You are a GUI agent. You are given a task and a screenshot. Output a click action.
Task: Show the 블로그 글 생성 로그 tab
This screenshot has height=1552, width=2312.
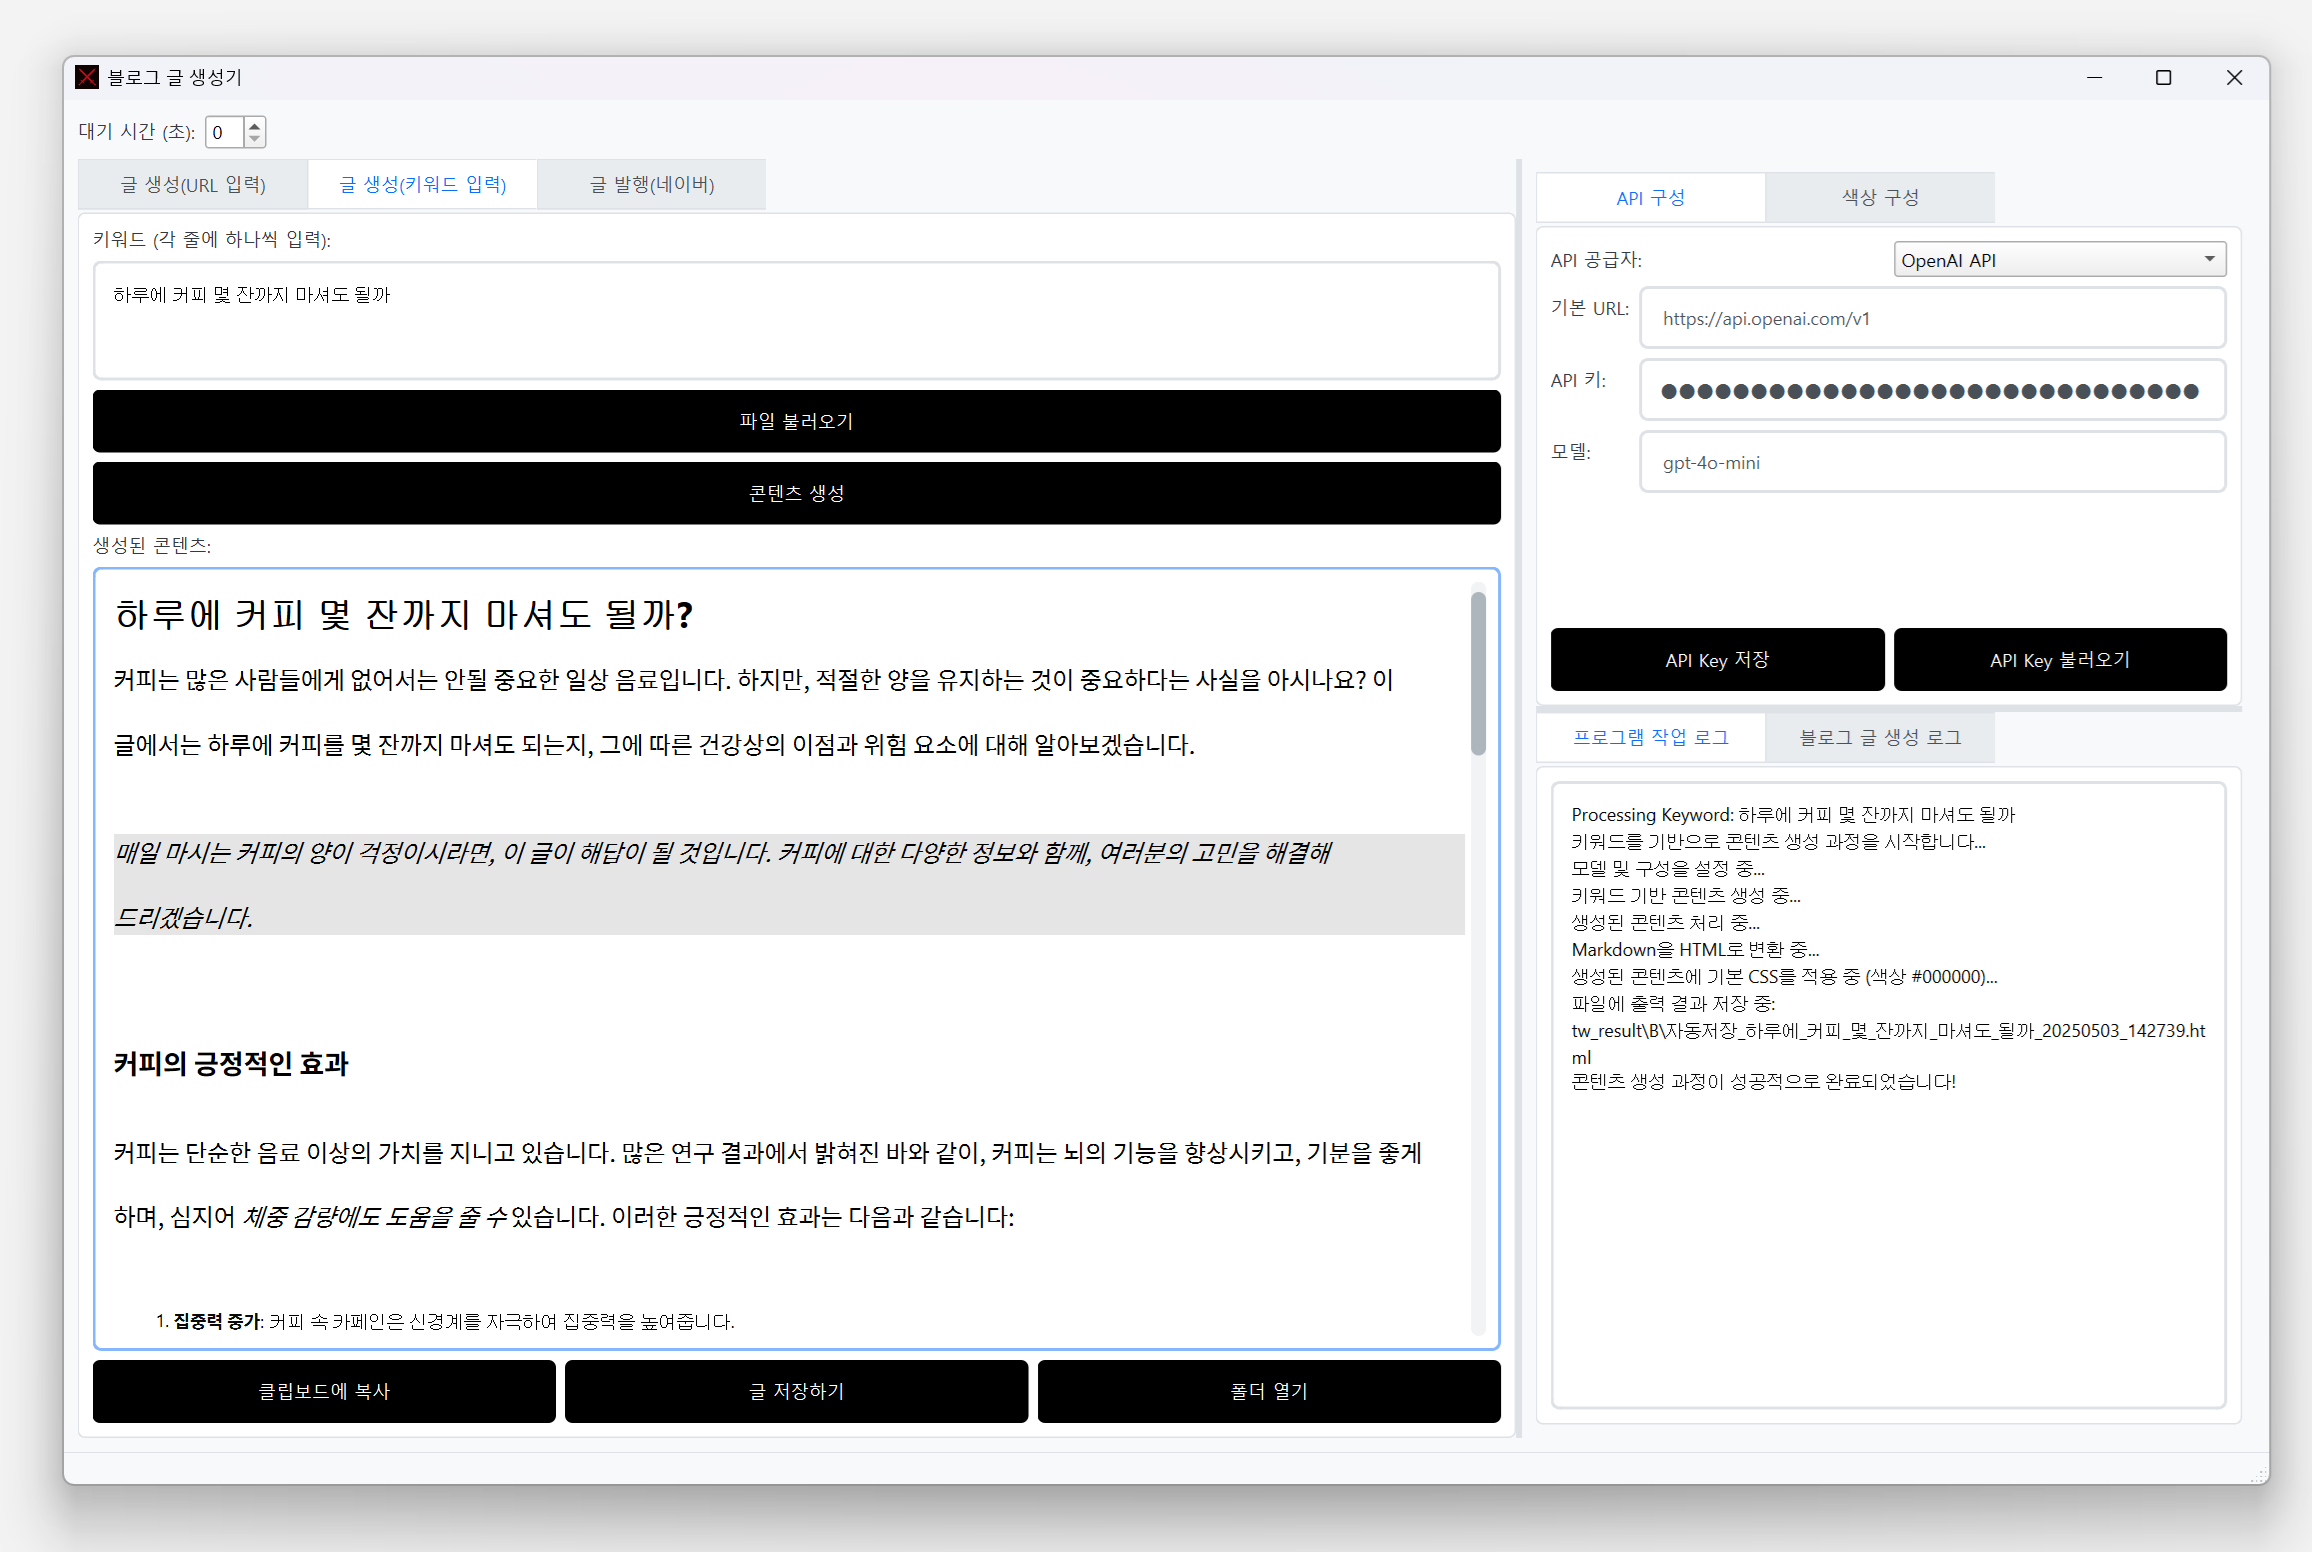click(1880, 737)
